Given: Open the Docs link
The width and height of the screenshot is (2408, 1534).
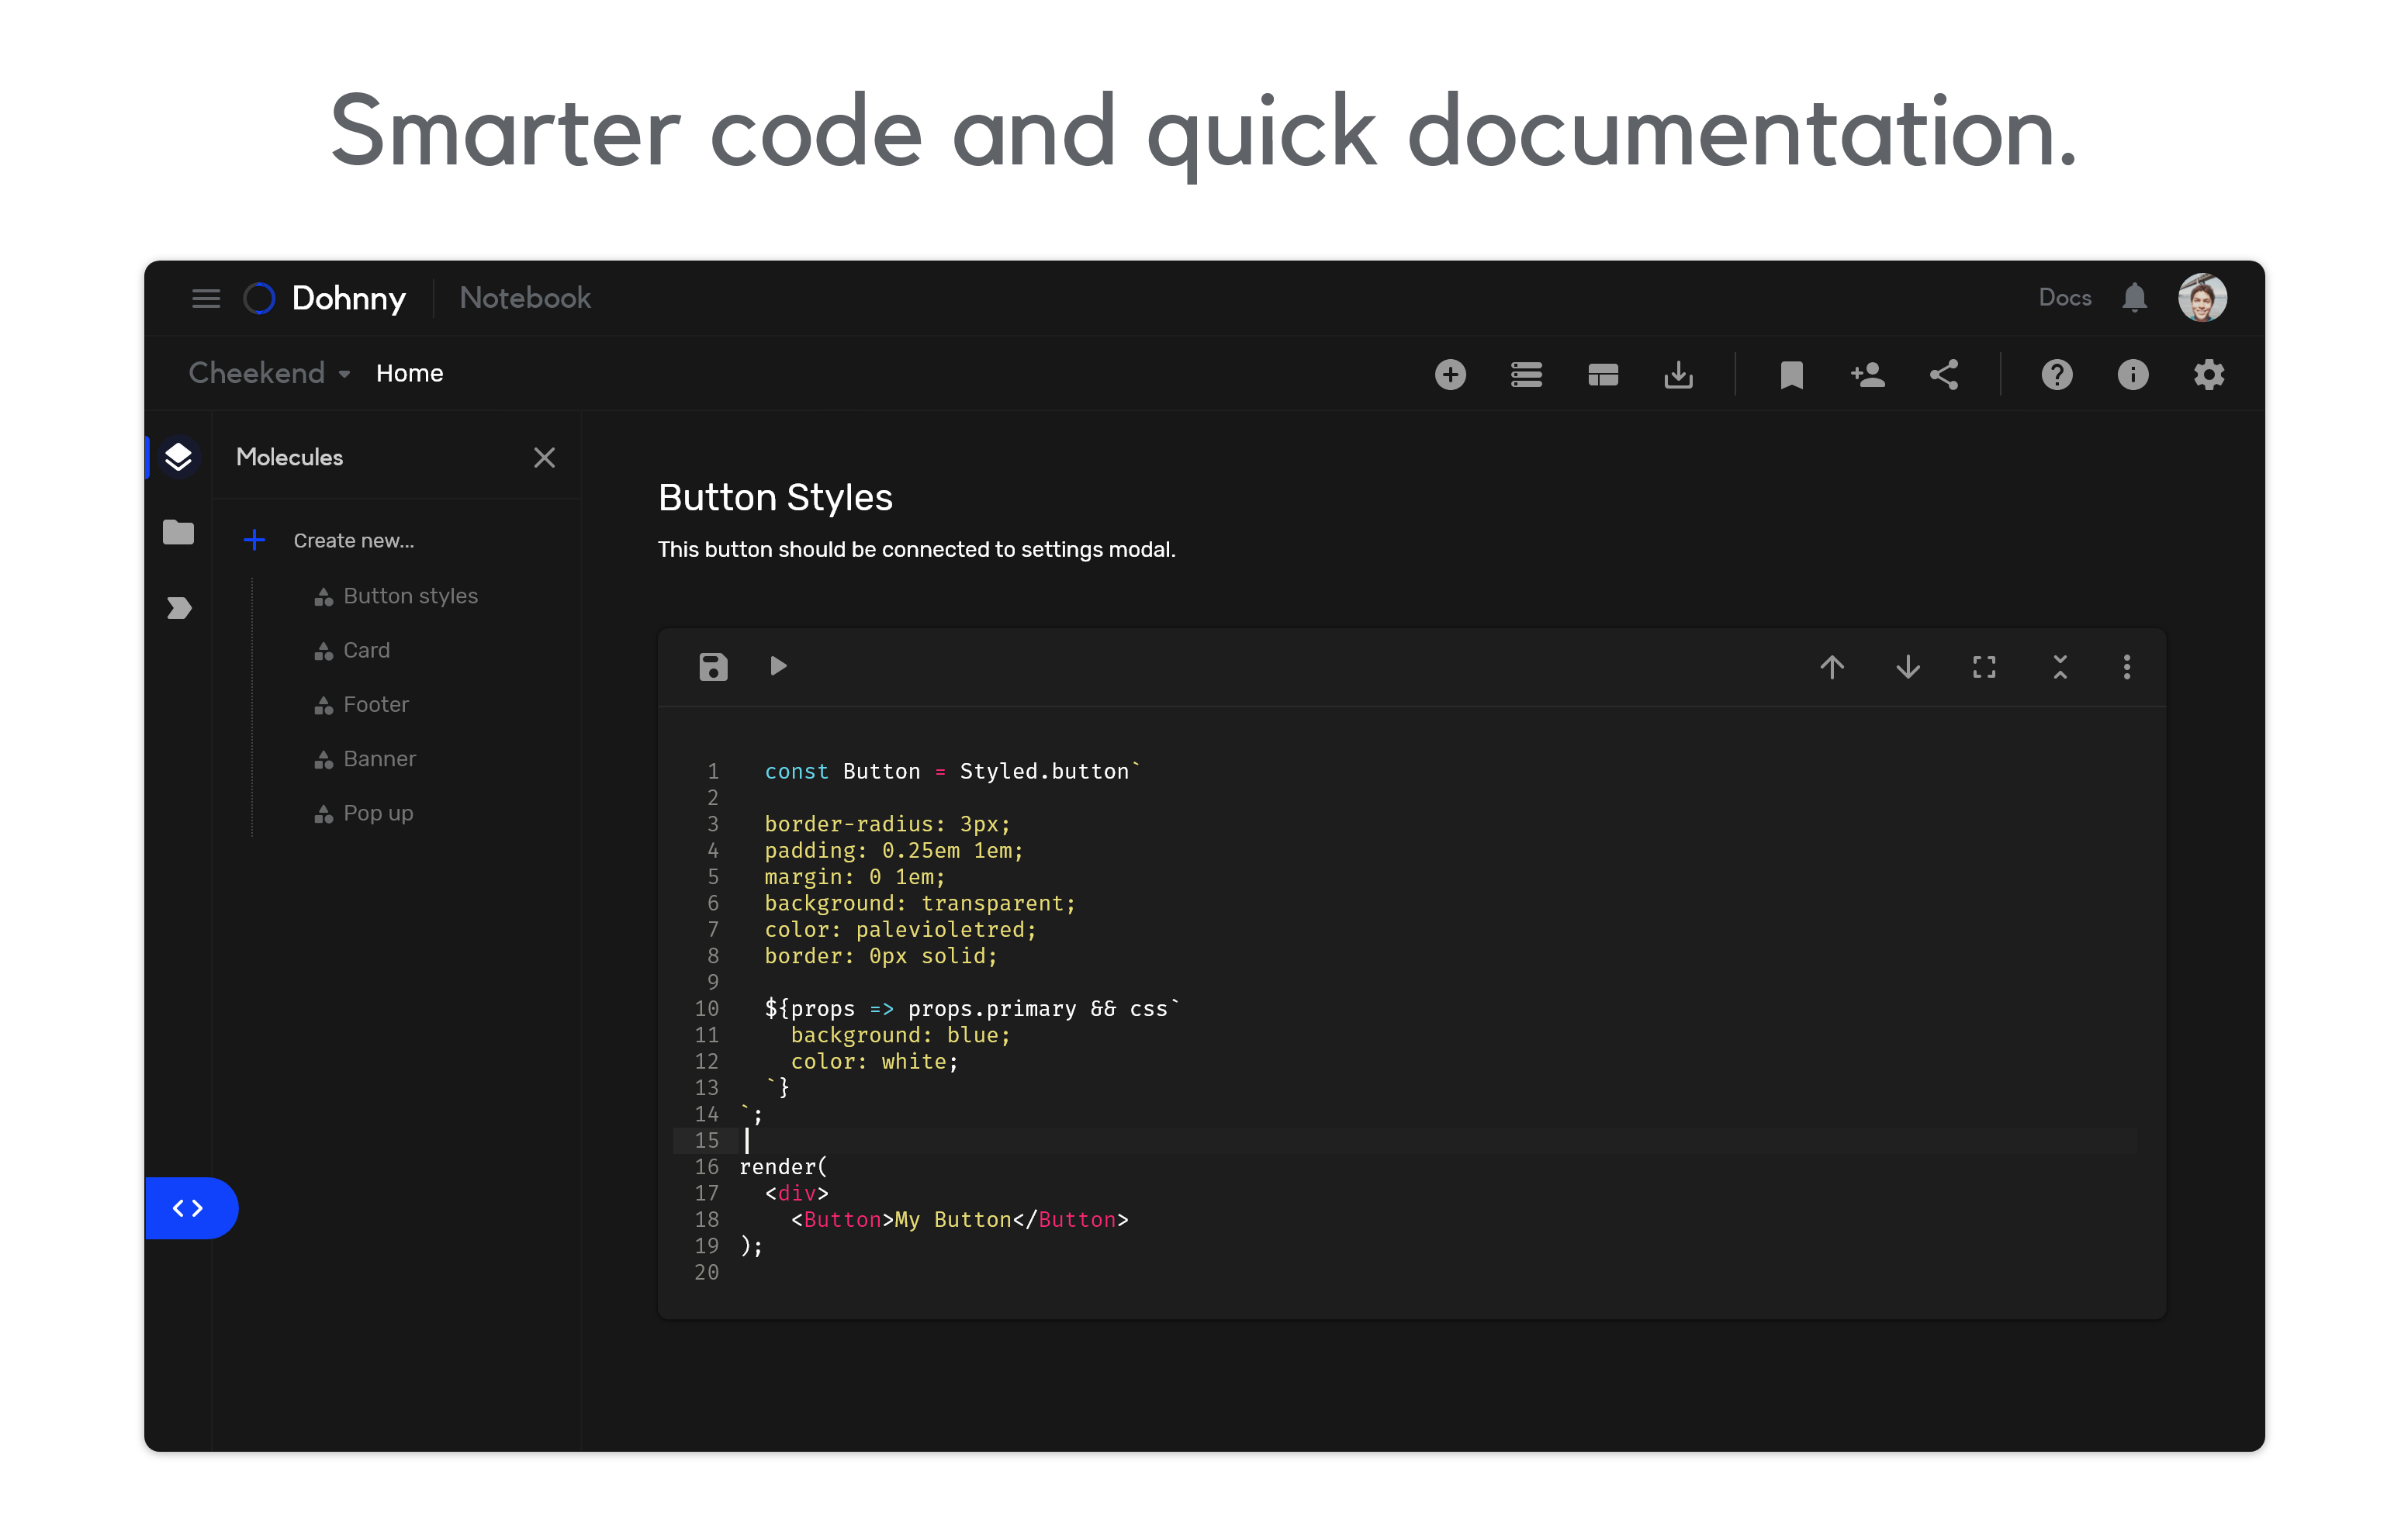Looking at the screenshot, I should 2064,298.
